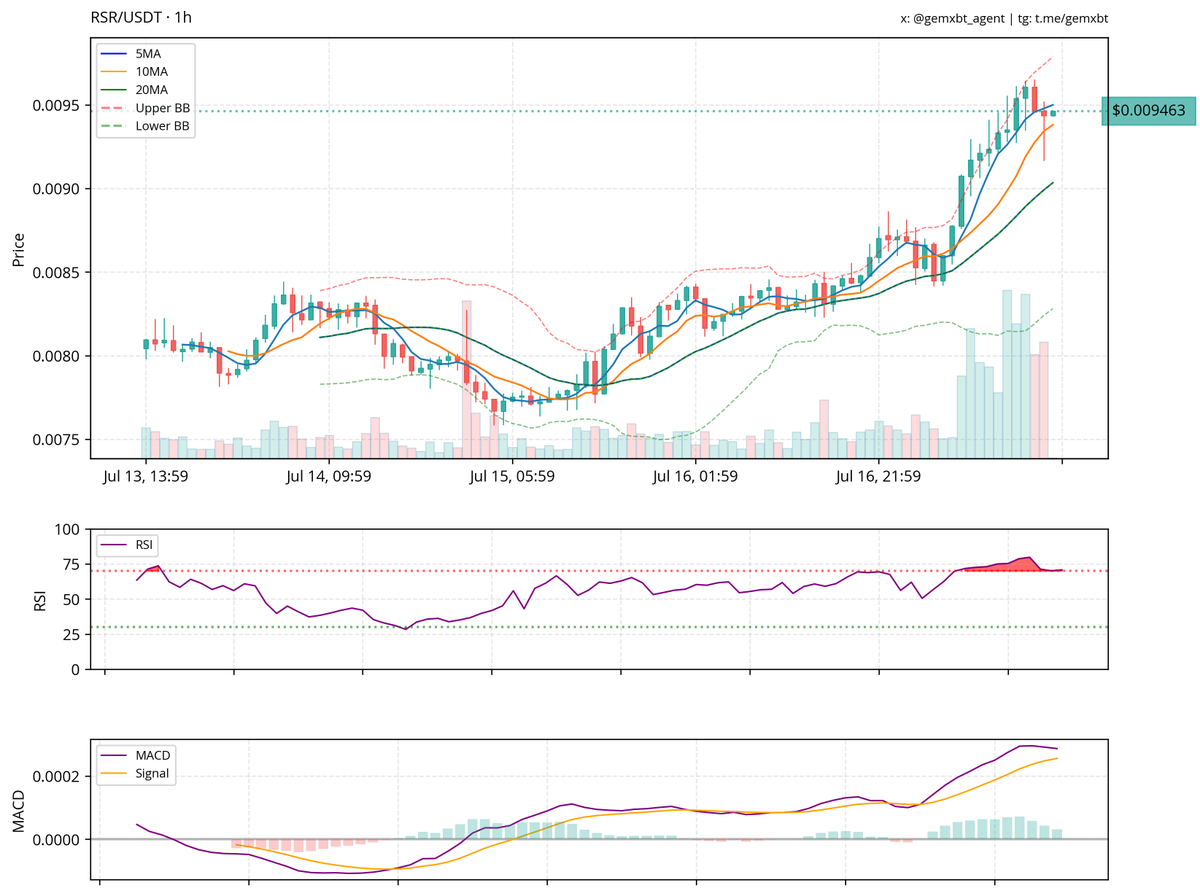
Task: Click the RSI y-axis title
Action: coord(42,599)
